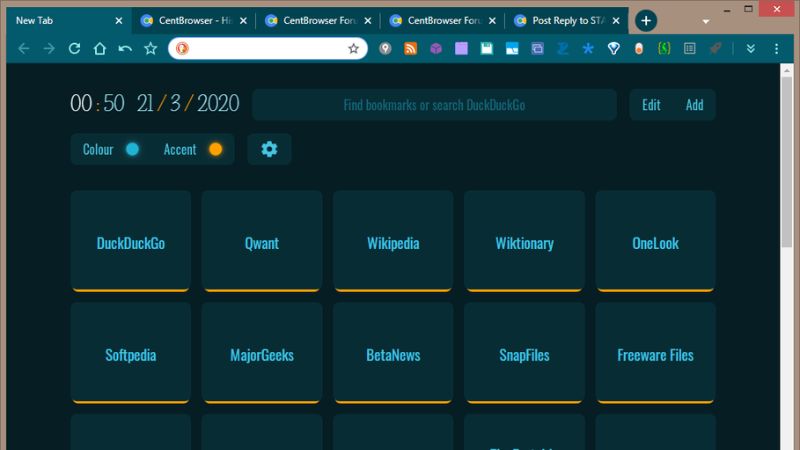Viewport: 800px width, 450px height.
Task: Open the orange RSS feed extension
Action: click(x=411, y=48)
